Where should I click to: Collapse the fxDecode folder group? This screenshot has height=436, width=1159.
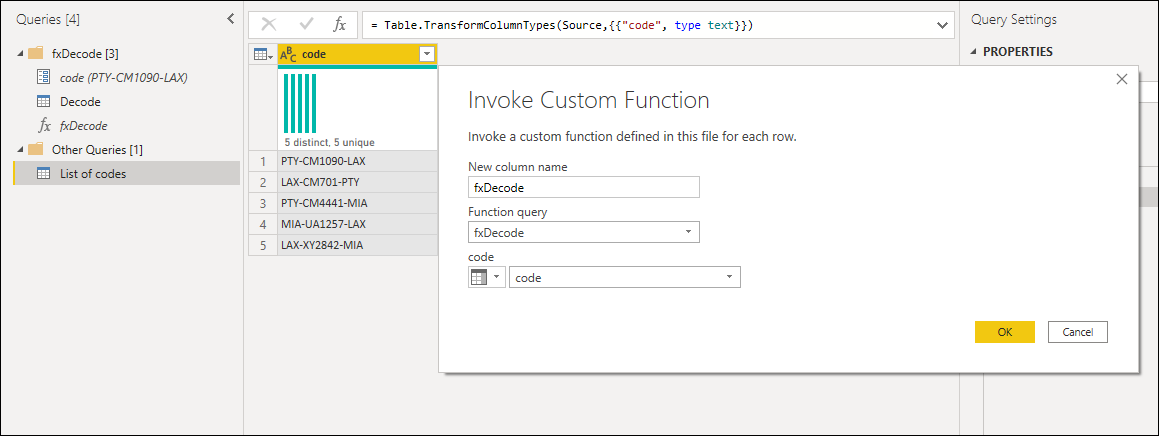(21, 53)
